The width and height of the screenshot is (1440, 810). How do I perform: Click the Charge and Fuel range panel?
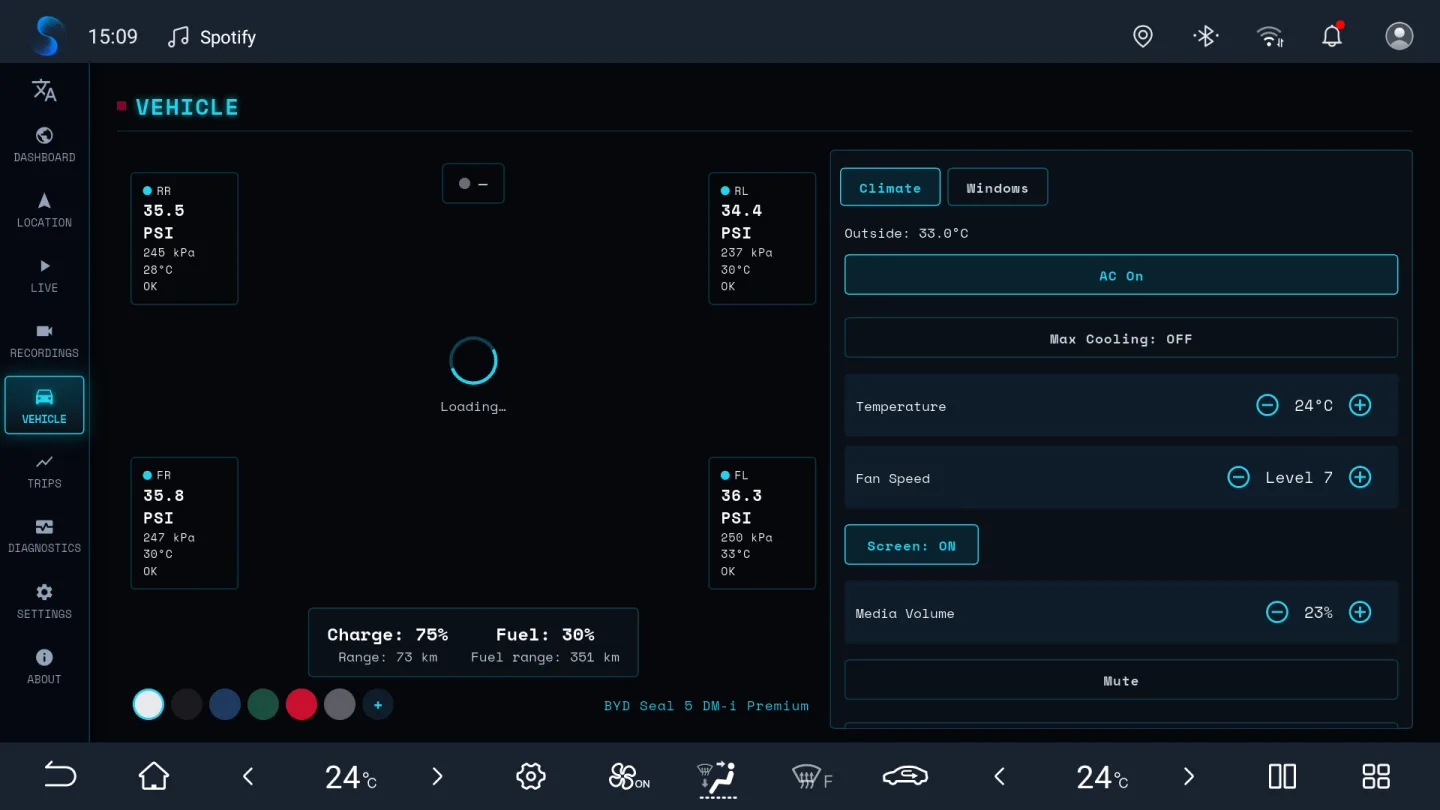[473, 642]
